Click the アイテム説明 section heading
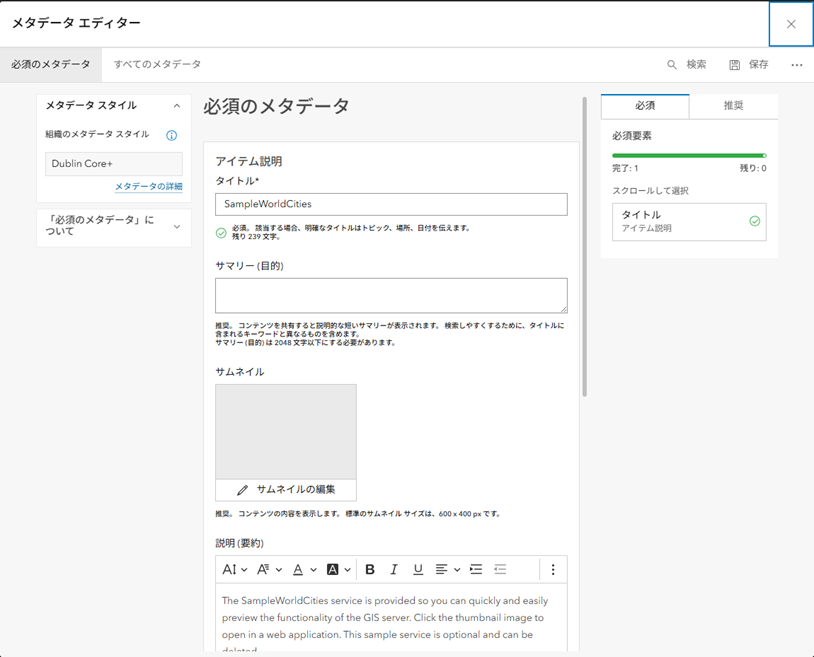The width and height of the screenshot is (814, 657). [x=249, y=161]
